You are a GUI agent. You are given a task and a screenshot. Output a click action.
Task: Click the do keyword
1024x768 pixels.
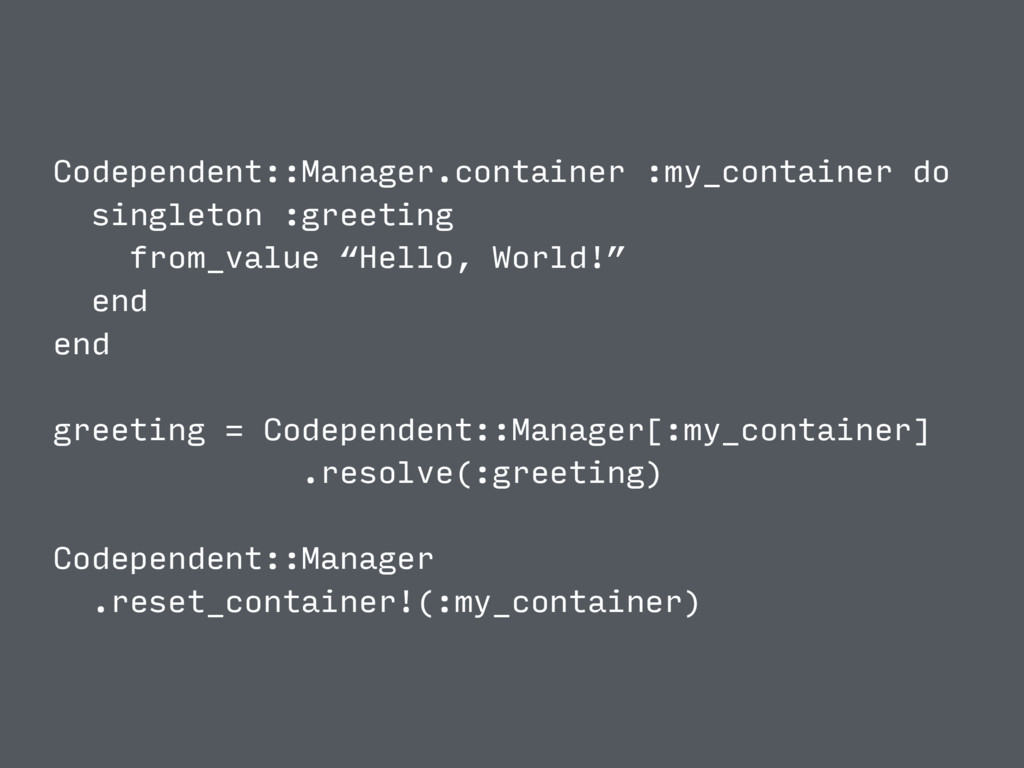point(931,172)
